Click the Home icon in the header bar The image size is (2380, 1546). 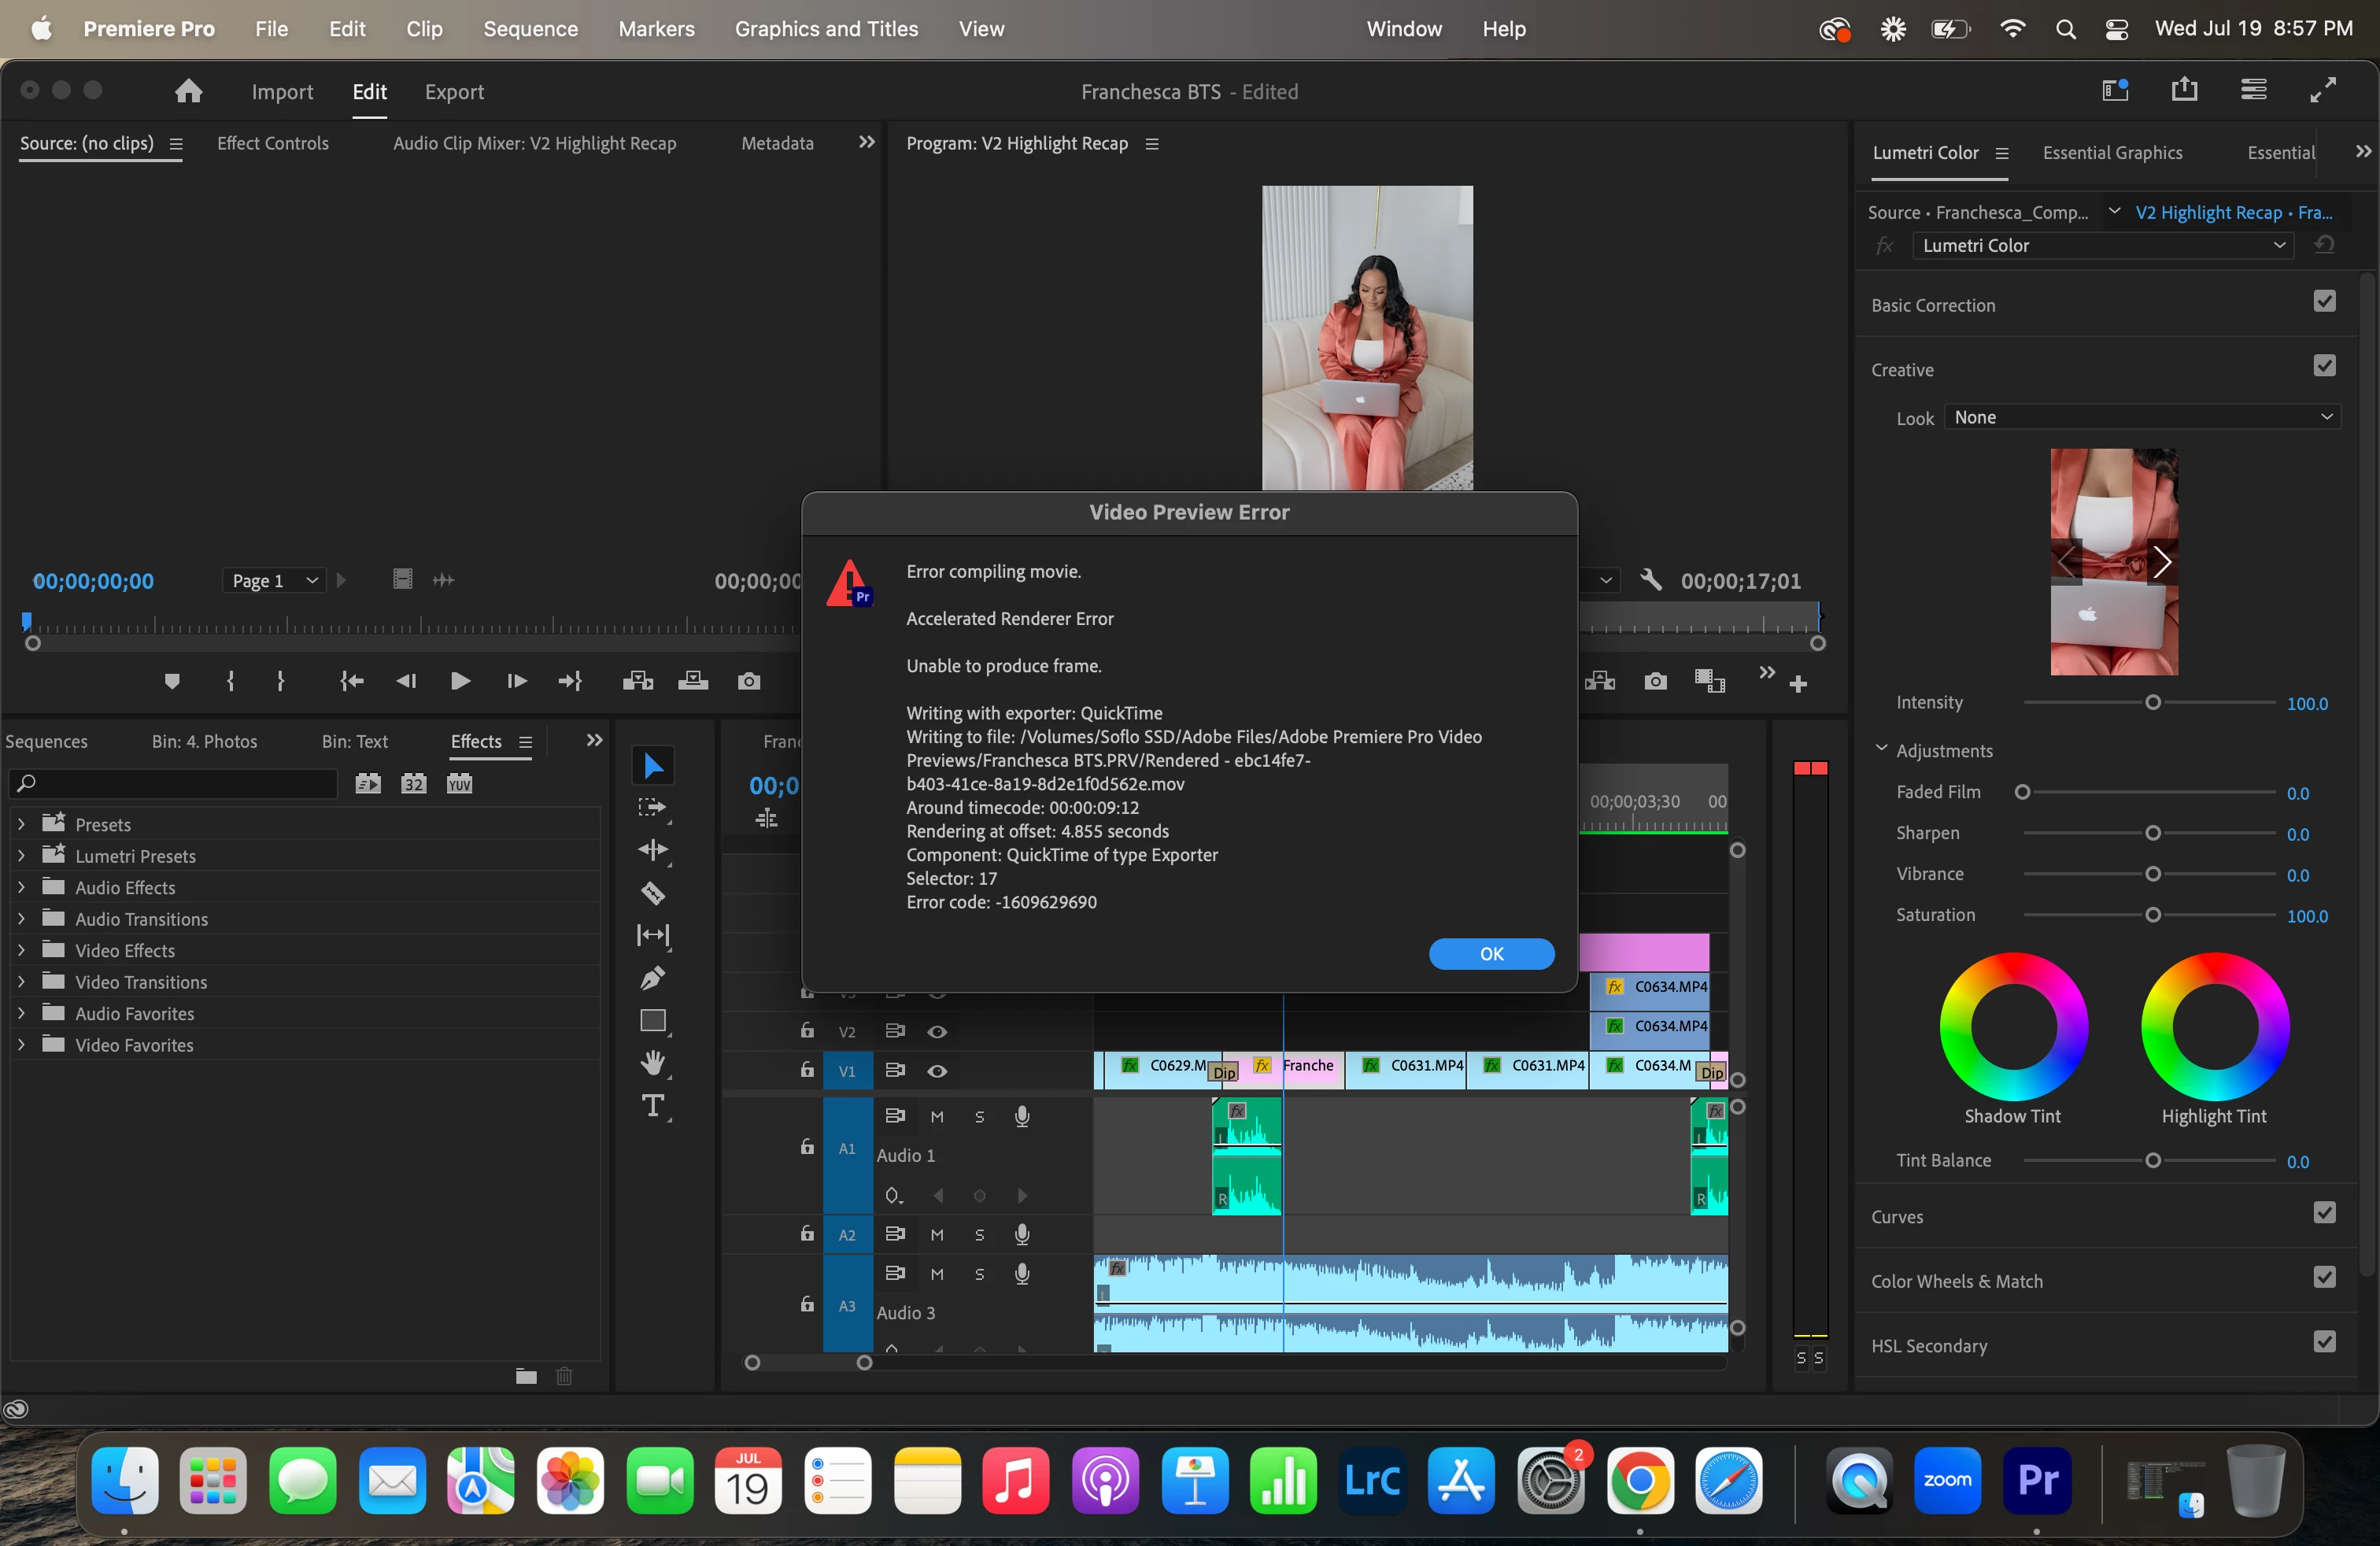tap(188, 92)
